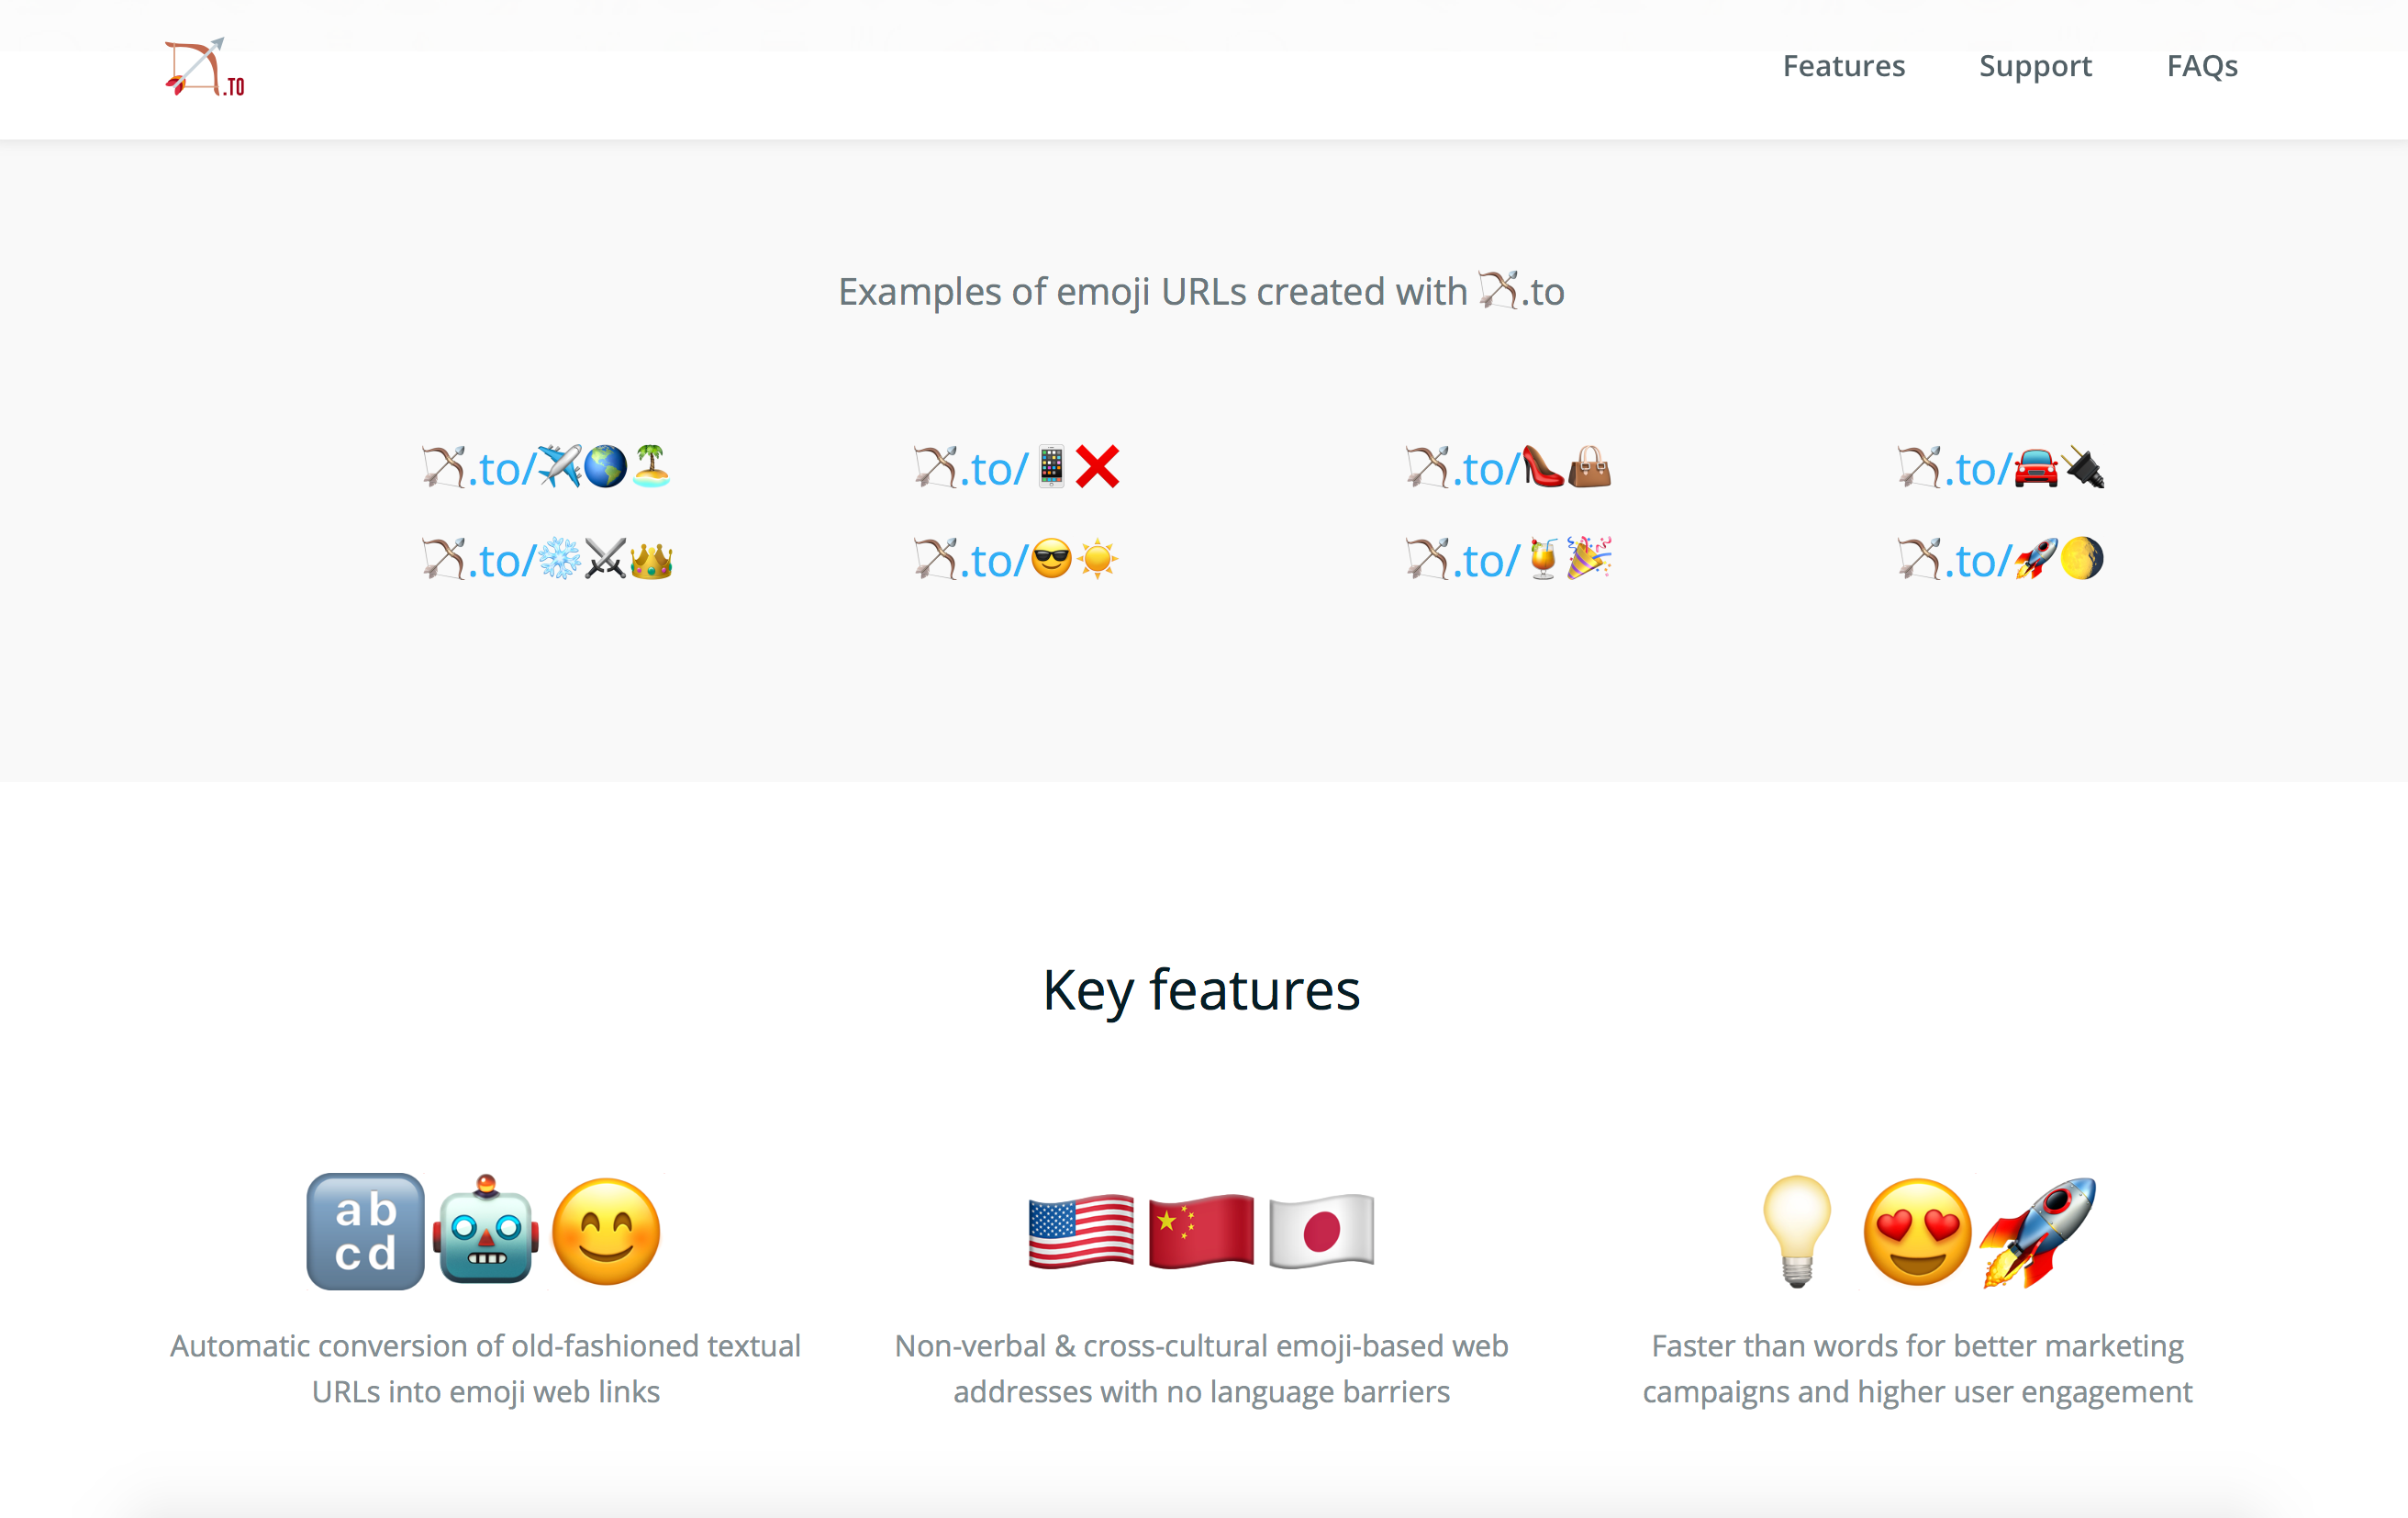Click the Chinese flag emoji icon
This screenshot has width=2408, height=1518.
click(x=1200, y=1232)
